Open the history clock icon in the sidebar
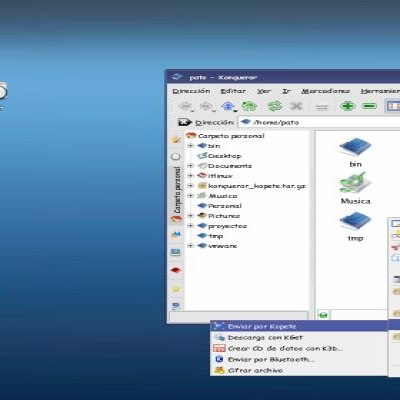Image resolution: width=400 pixels, height=400 pixels. tap(176, 157)
